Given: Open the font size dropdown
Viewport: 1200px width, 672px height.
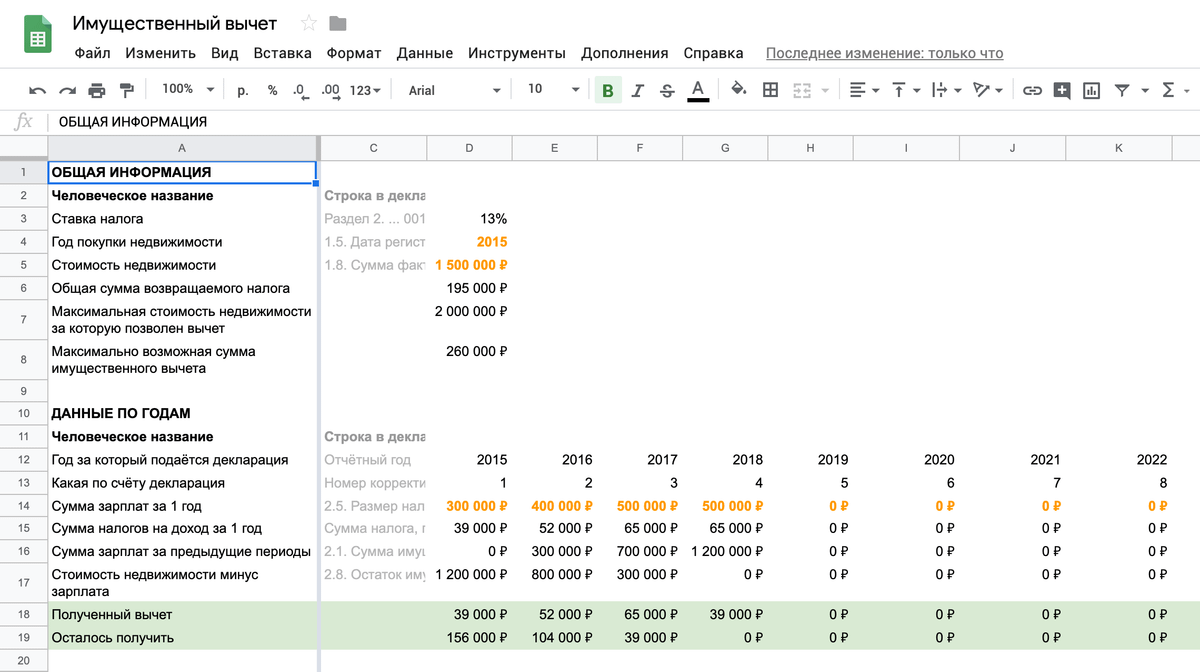Looking at the screenshot, I should tap(553, 90).
